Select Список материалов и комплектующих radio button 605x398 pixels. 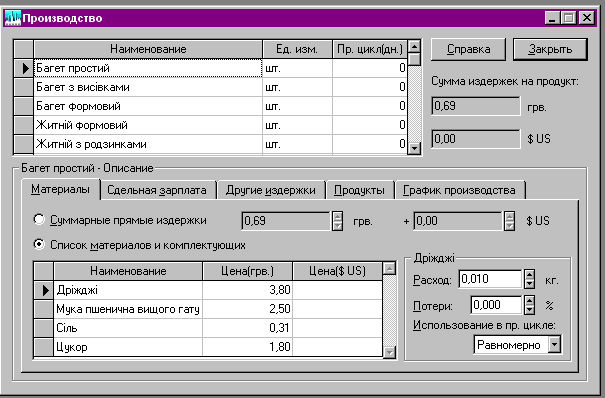(39, 244)
